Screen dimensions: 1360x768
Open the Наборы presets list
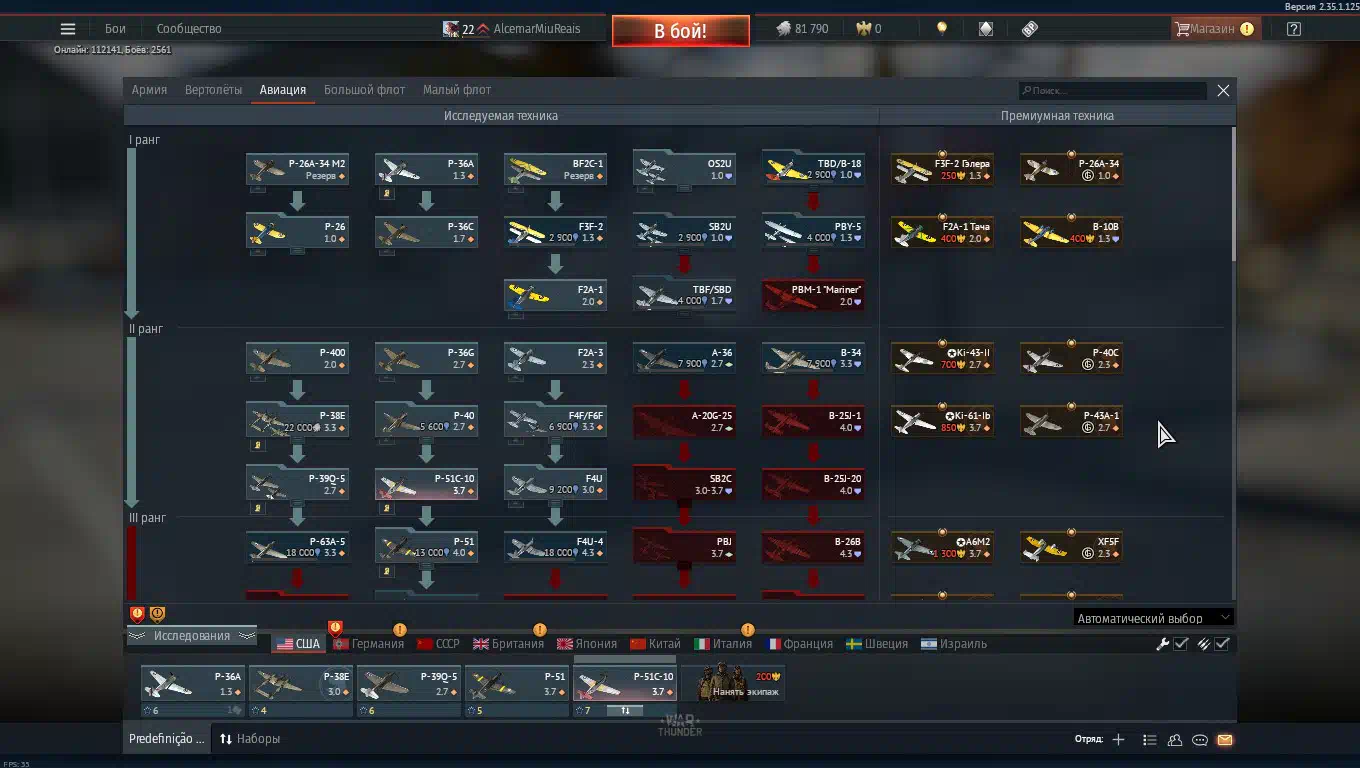pyautogui.click(x=250, y=739)
